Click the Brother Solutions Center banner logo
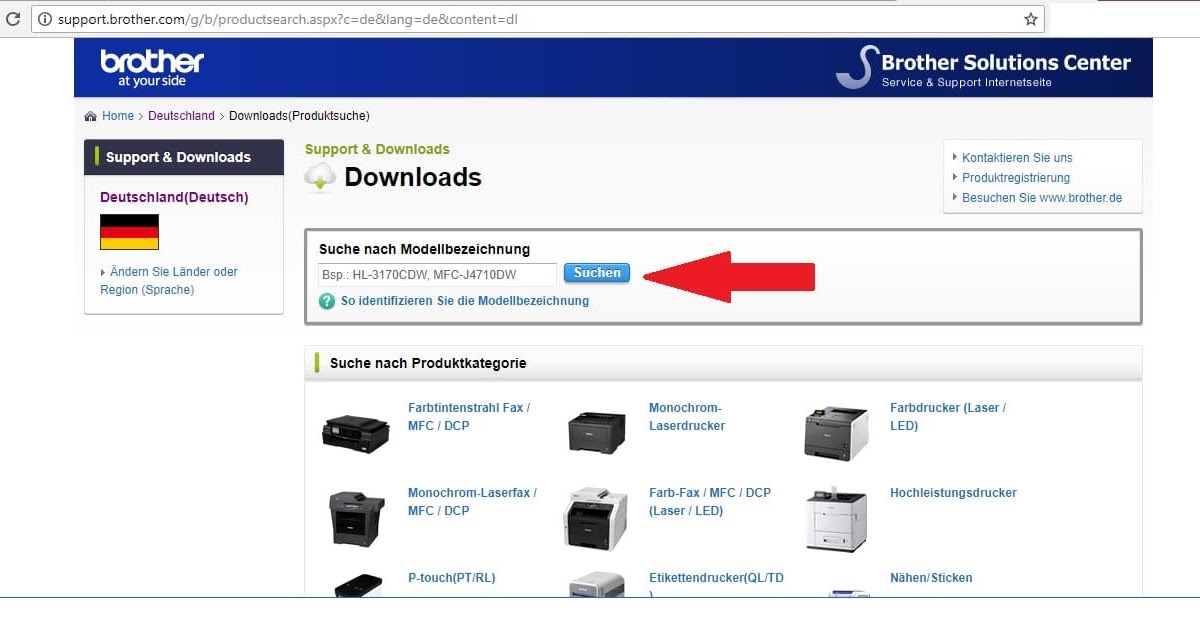 (983, 67)
